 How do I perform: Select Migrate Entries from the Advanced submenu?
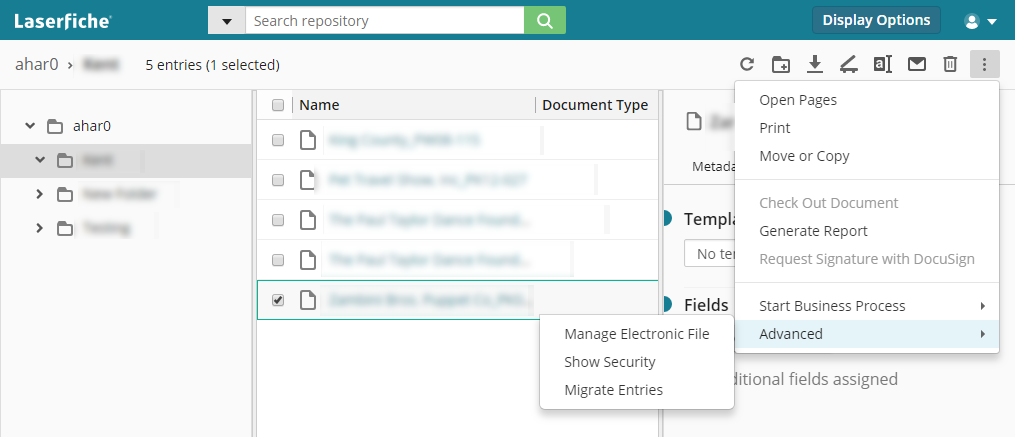coord(613,390)
